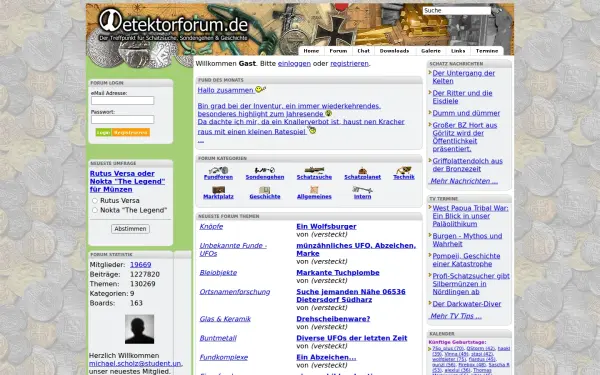Open the Ortsnamenforschung board link
This screenshot has height=375, width=600.
coord(235,292)
